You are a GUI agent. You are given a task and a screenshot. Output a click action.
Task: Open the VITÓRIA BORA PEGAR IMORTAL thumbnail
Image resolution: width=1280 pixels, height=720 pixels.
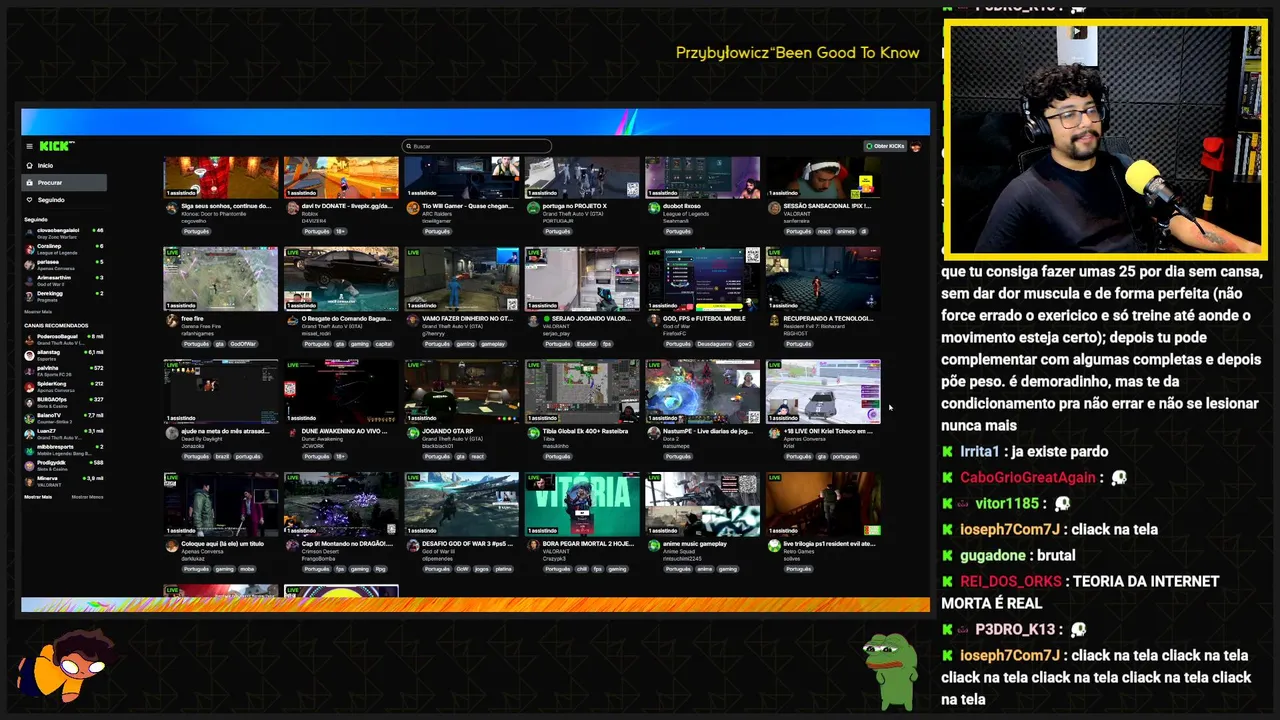click(x=582, y=505)
